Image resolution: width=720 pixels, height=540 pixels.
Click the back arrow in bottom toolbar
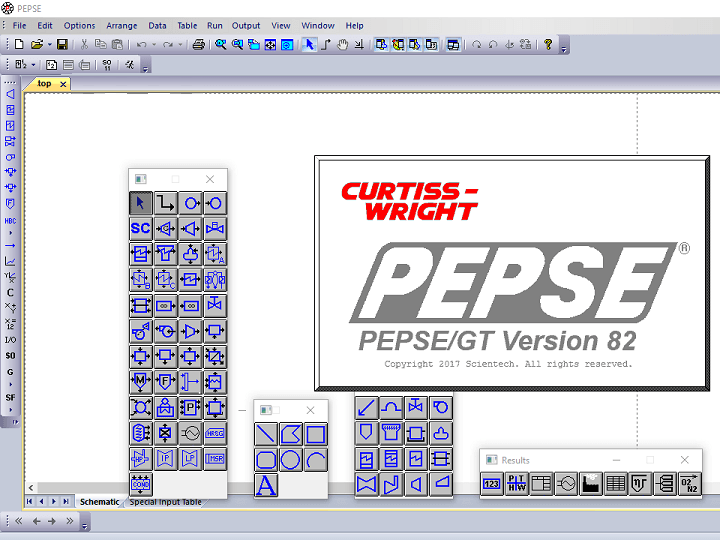click(37, 521)
